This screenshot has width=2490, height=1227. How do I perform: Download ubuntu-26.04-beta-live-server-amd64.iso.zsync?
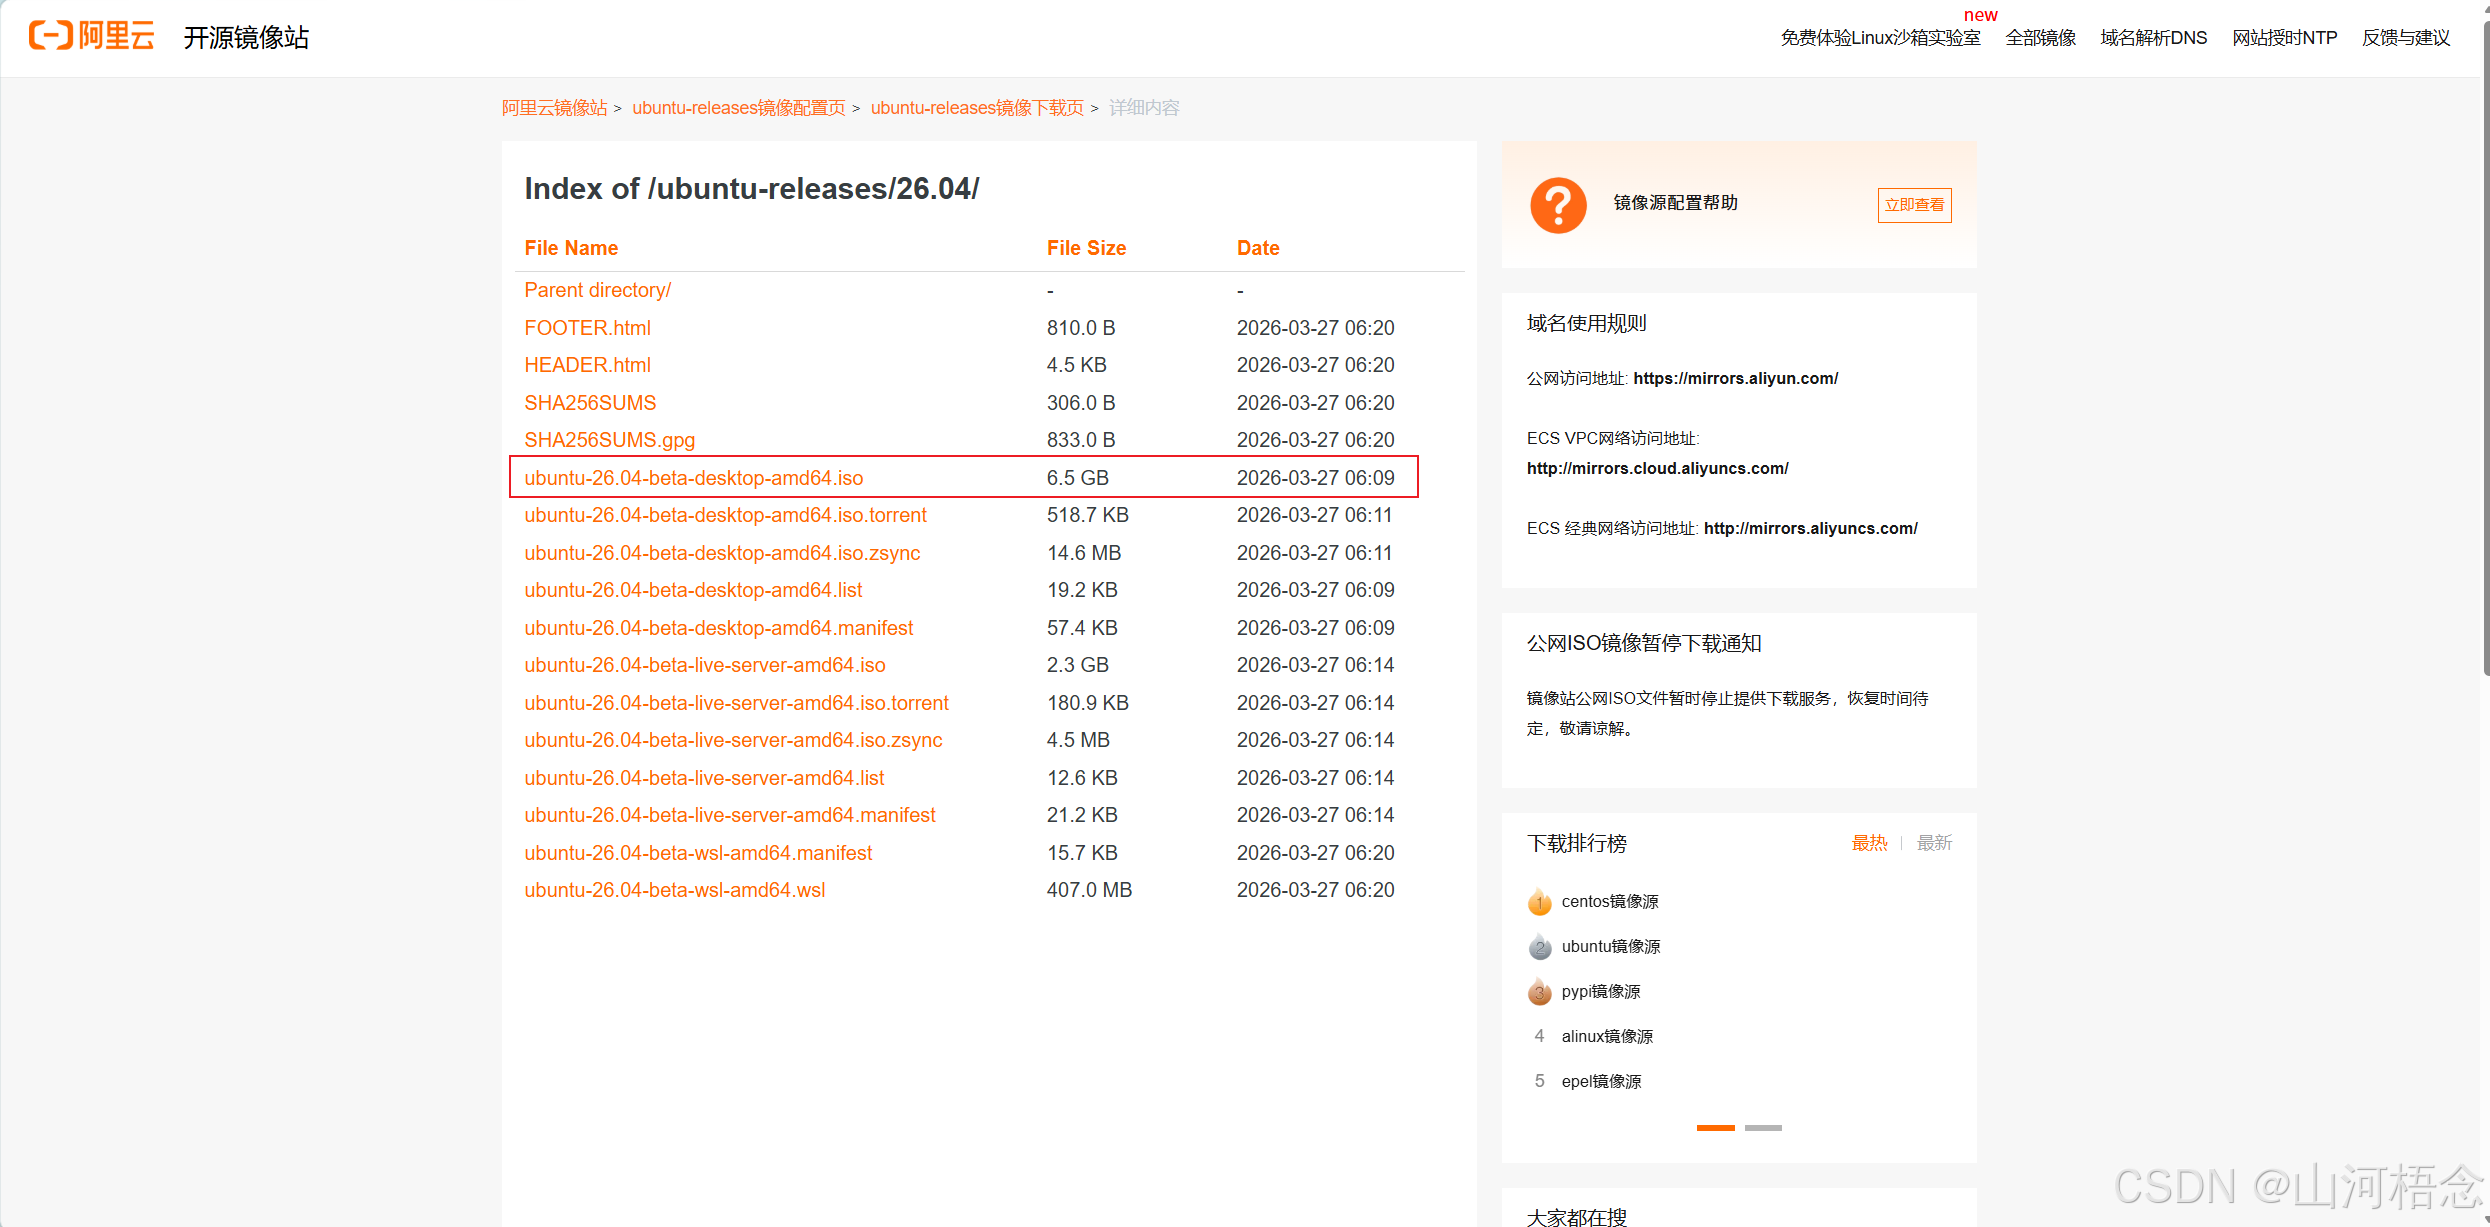[x=733, y=740]
